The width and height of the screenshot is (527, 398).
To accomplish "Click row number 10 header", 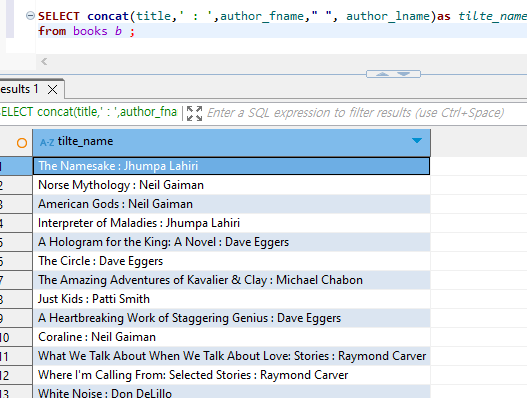I will [x=16, y=337].
